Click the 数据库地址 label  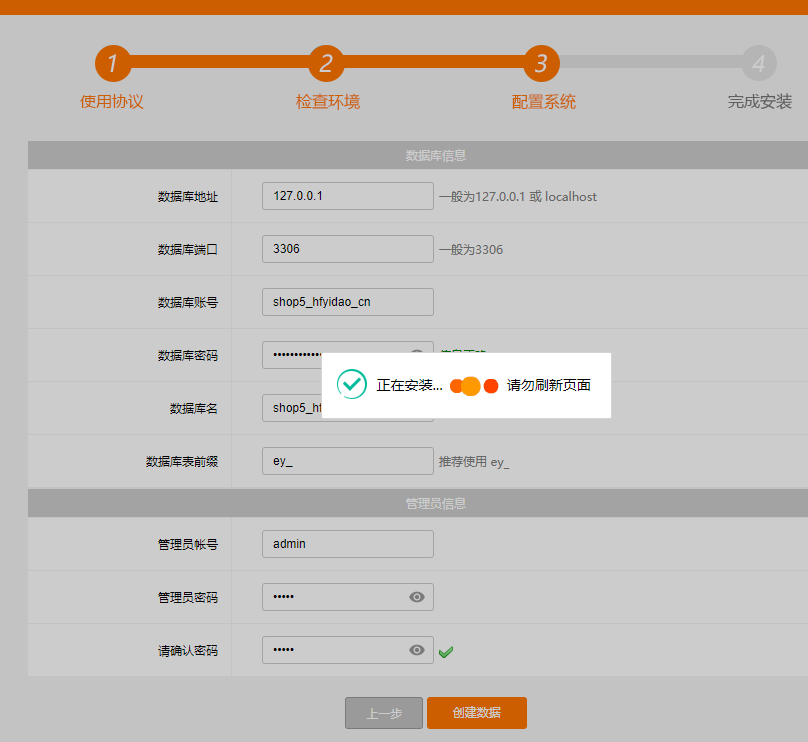pyautogui.click(x=188, y=197)
